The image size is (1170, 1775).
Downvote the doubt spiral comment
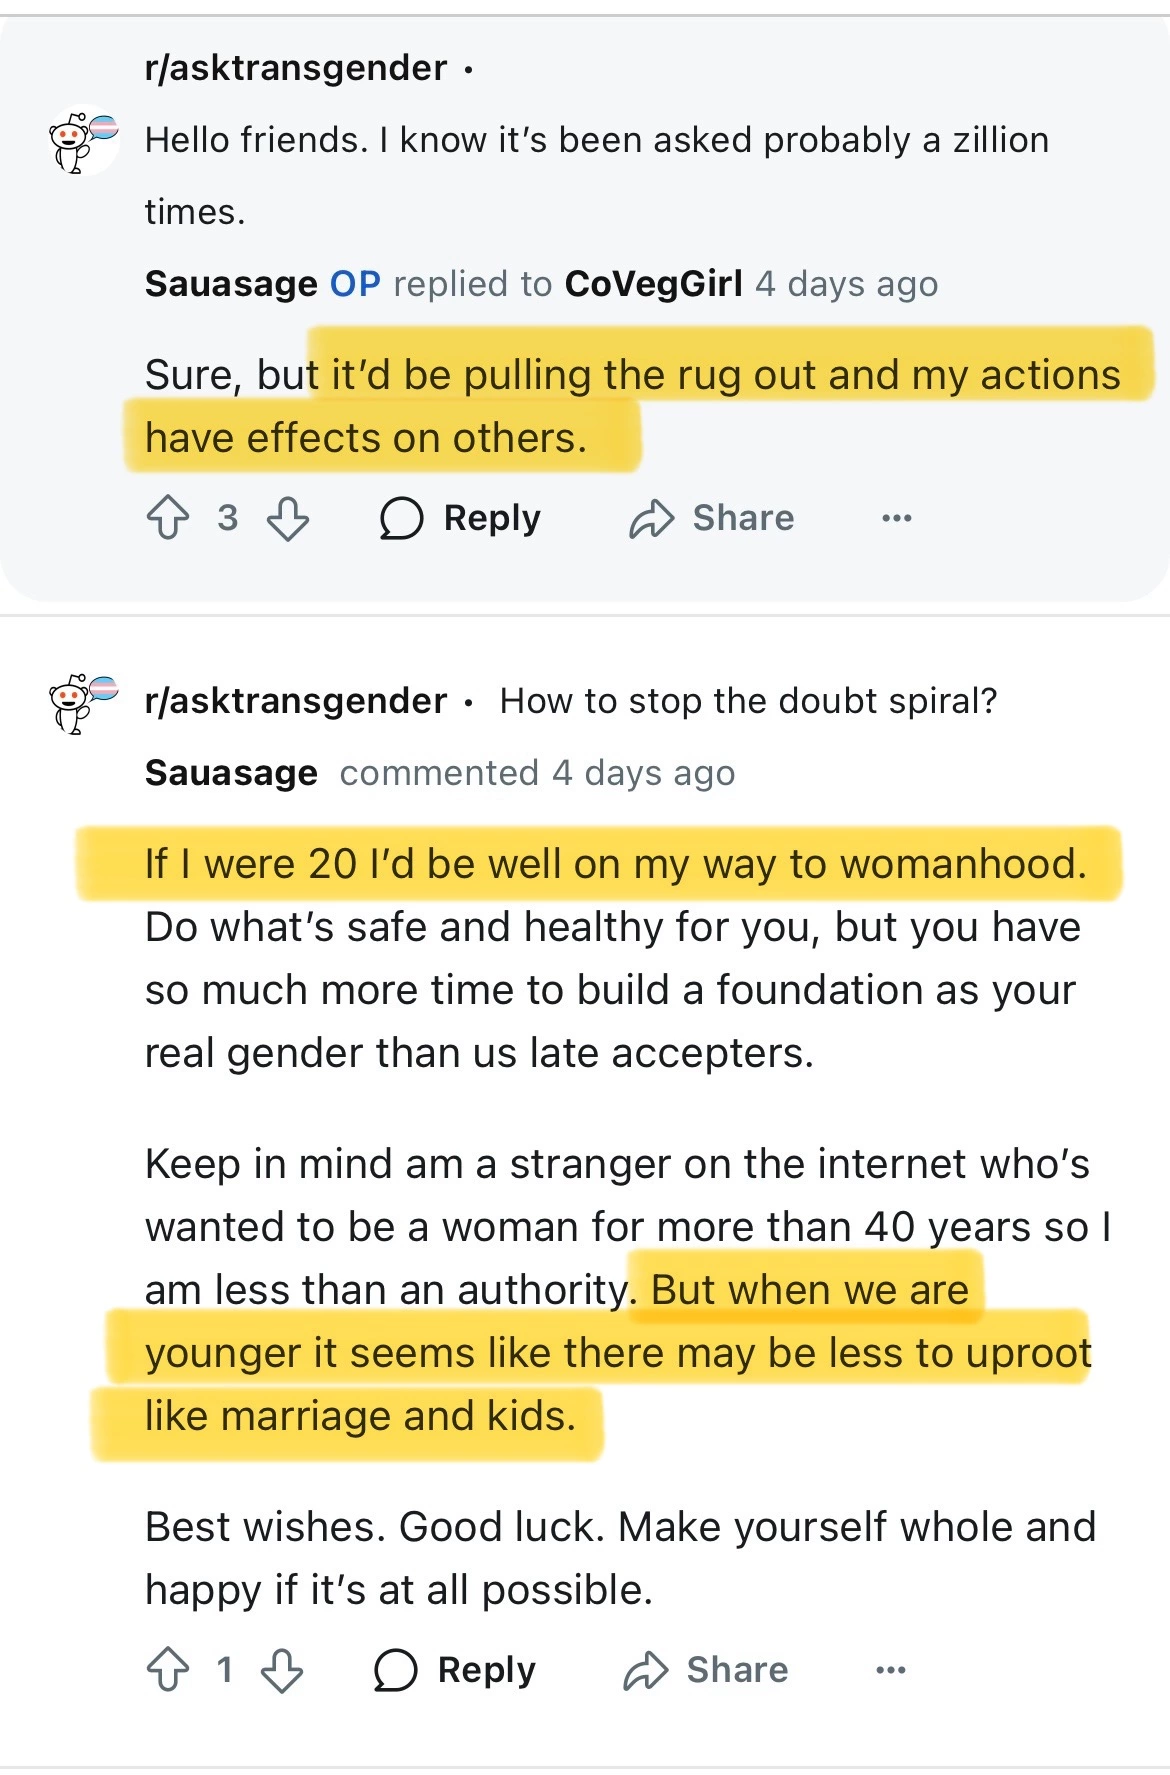(282, 1669)
